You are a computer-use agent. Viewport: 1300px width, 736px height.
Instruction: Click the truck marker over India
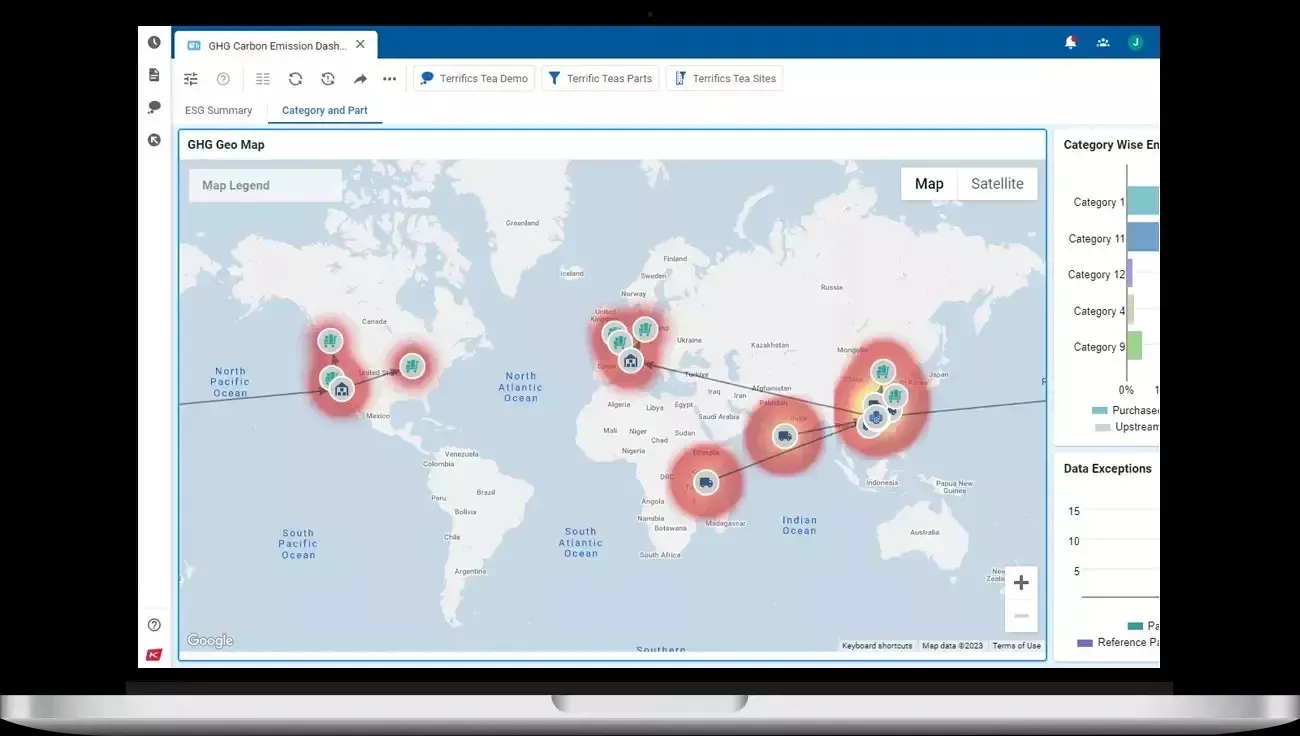pos(785,436)
